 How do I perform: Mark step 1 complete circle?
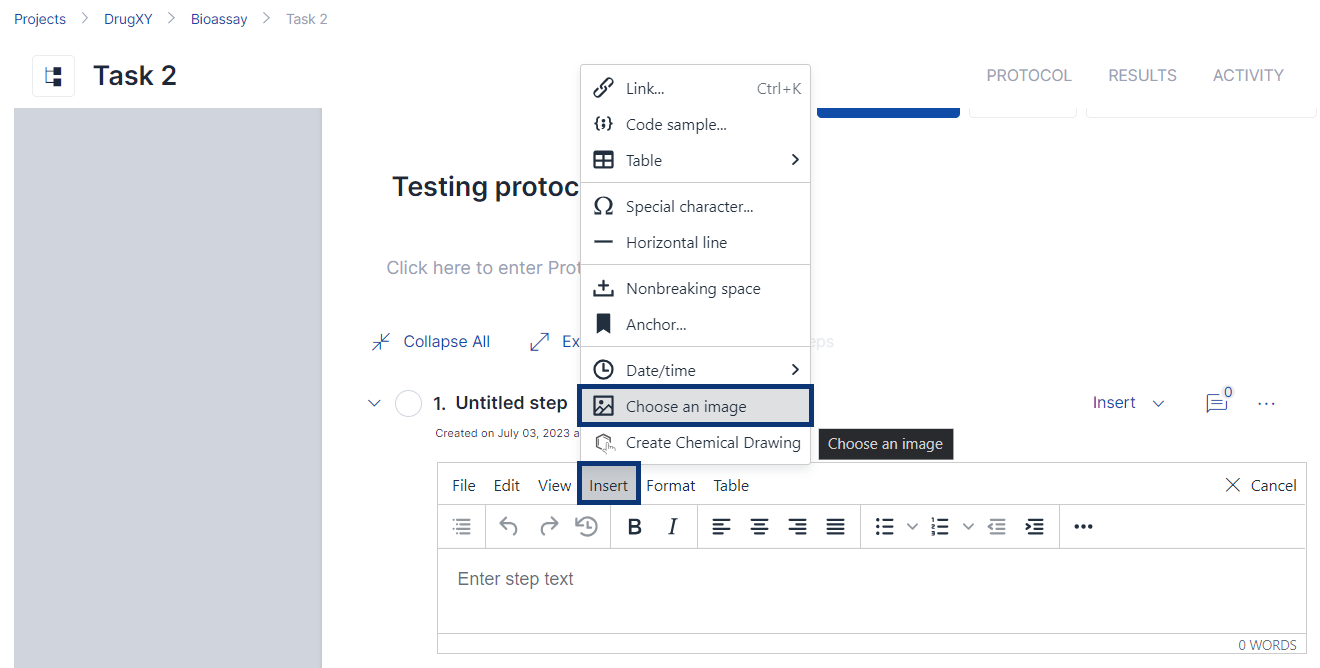click(x=408, y=403)
